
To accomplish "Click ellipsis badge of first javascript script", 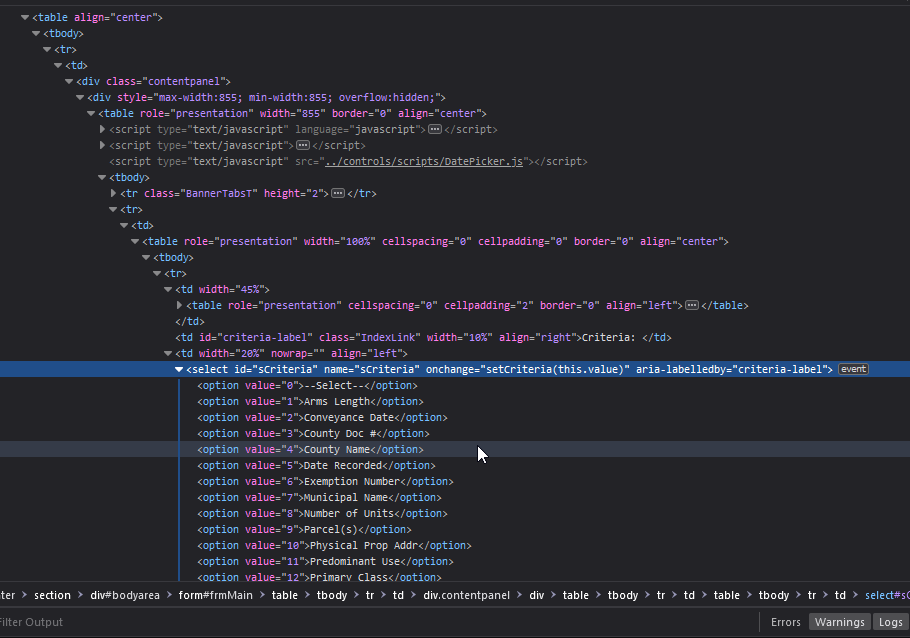I will coord(435,129).
